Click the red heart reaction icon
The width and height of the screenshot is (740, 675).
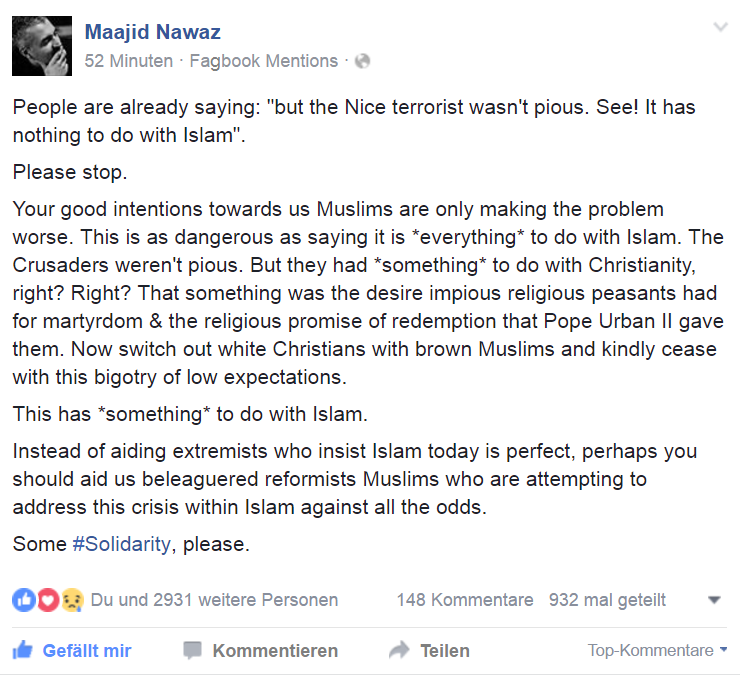click(46, 600)
